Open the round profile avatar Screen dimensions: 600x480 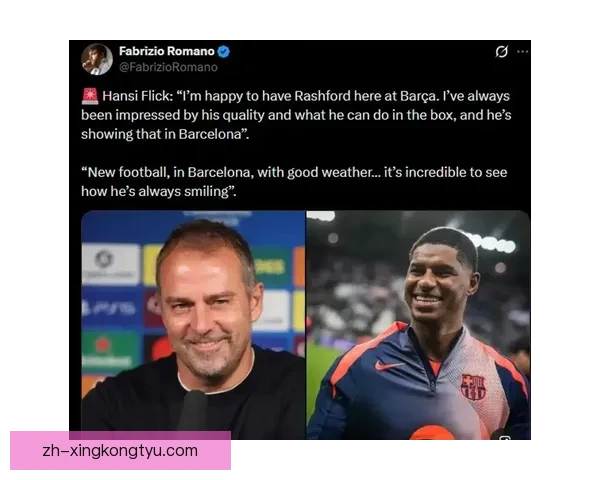(x=97, y=59)
